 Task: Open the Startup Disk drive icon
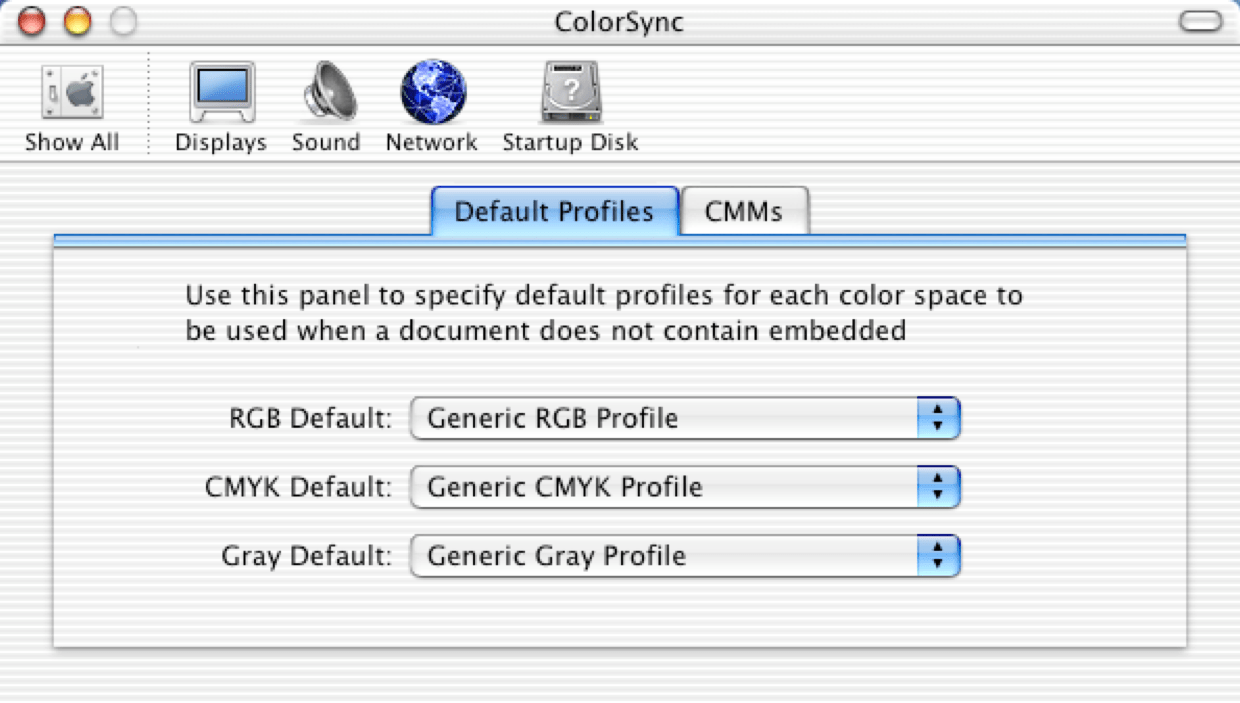570,93
